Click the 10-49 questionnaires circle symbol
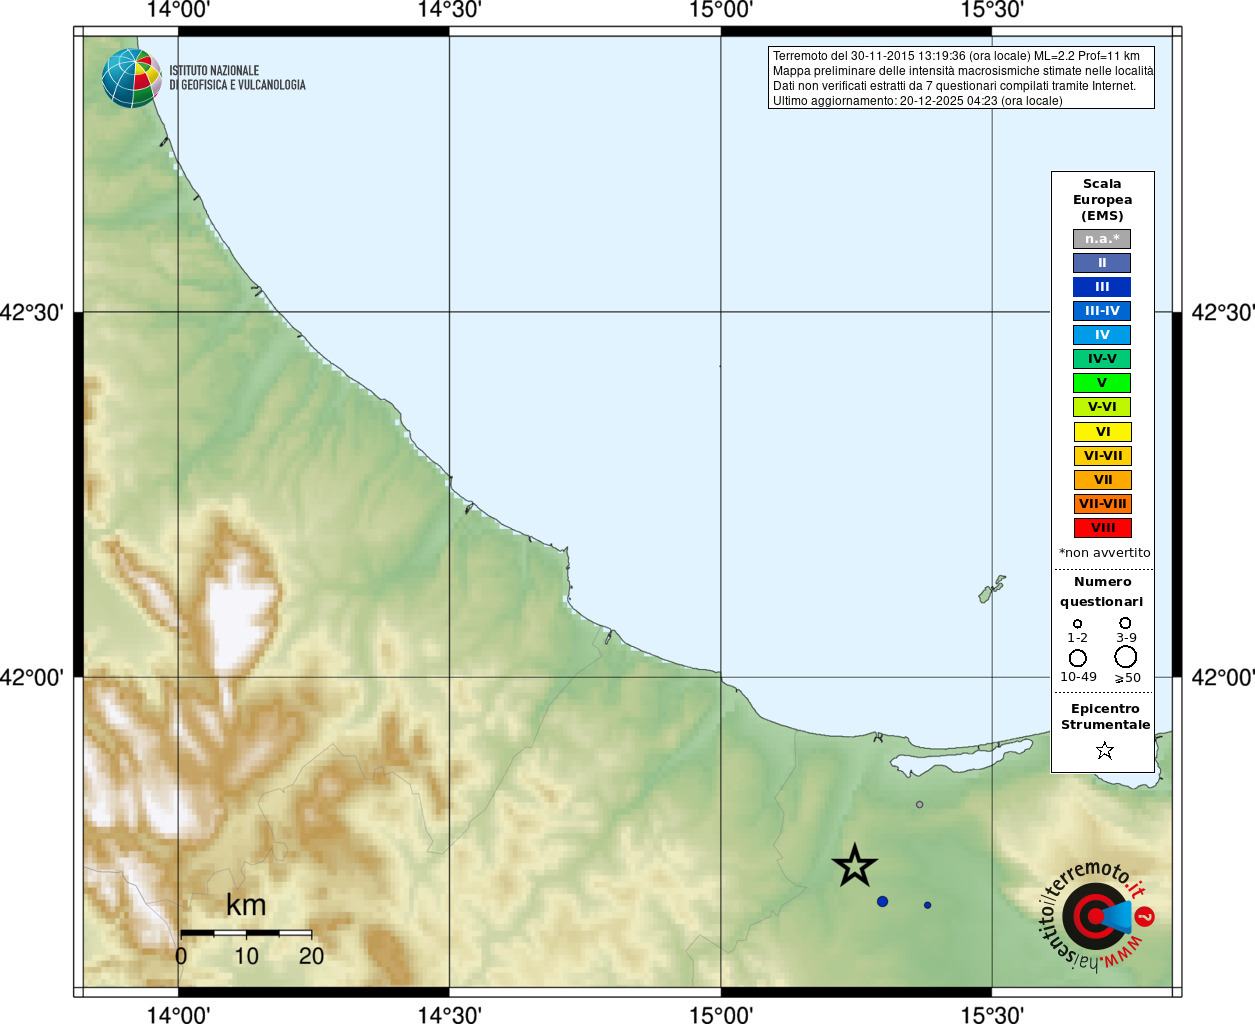 pos(1077,658)
